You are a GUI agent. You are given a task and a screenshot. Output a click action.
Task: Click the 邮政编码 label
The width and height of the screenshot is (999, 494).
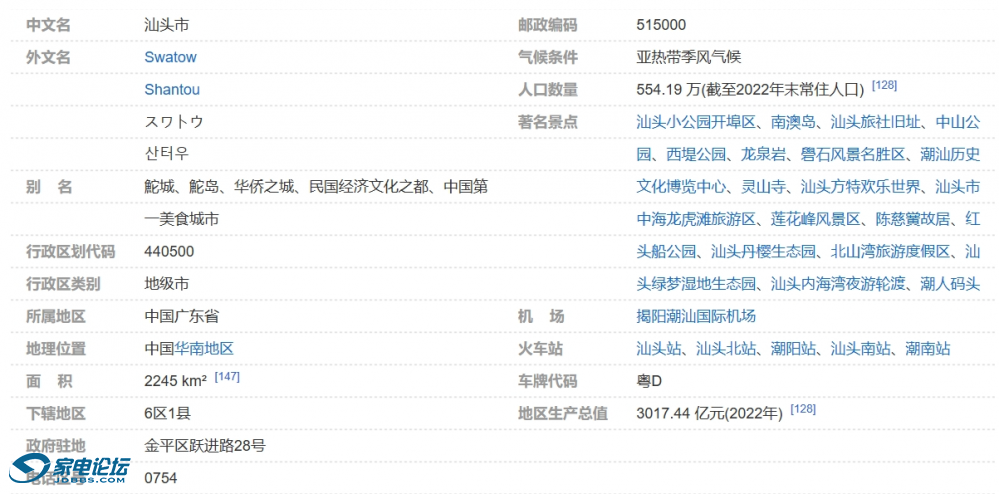coord(547,25)
